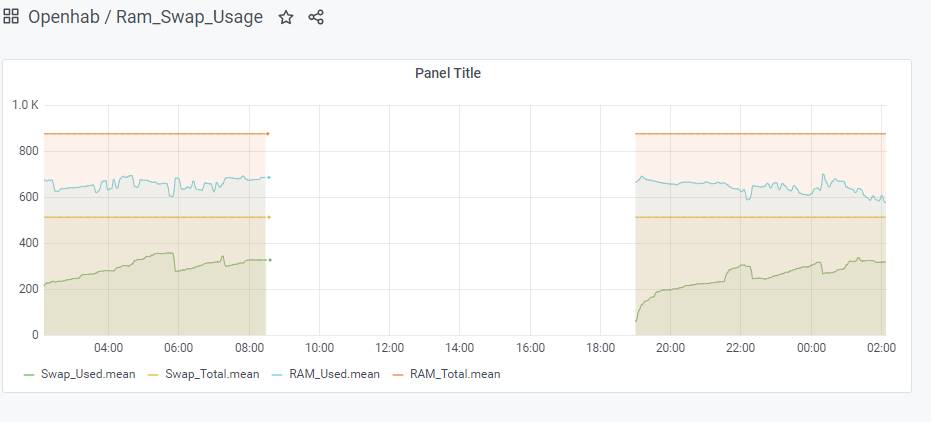
Task: Click the orange RAM_Total endpoint dot
Action: click(x=268, y=133)
